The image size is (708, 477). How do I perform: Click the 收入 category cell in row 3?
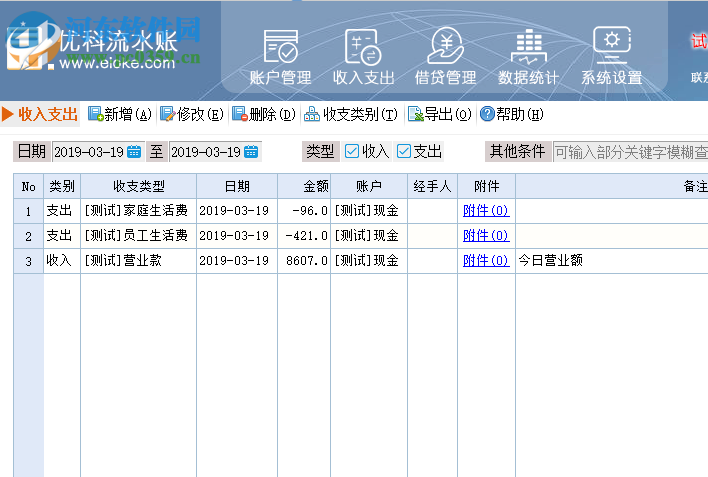(x=62, y=261)
